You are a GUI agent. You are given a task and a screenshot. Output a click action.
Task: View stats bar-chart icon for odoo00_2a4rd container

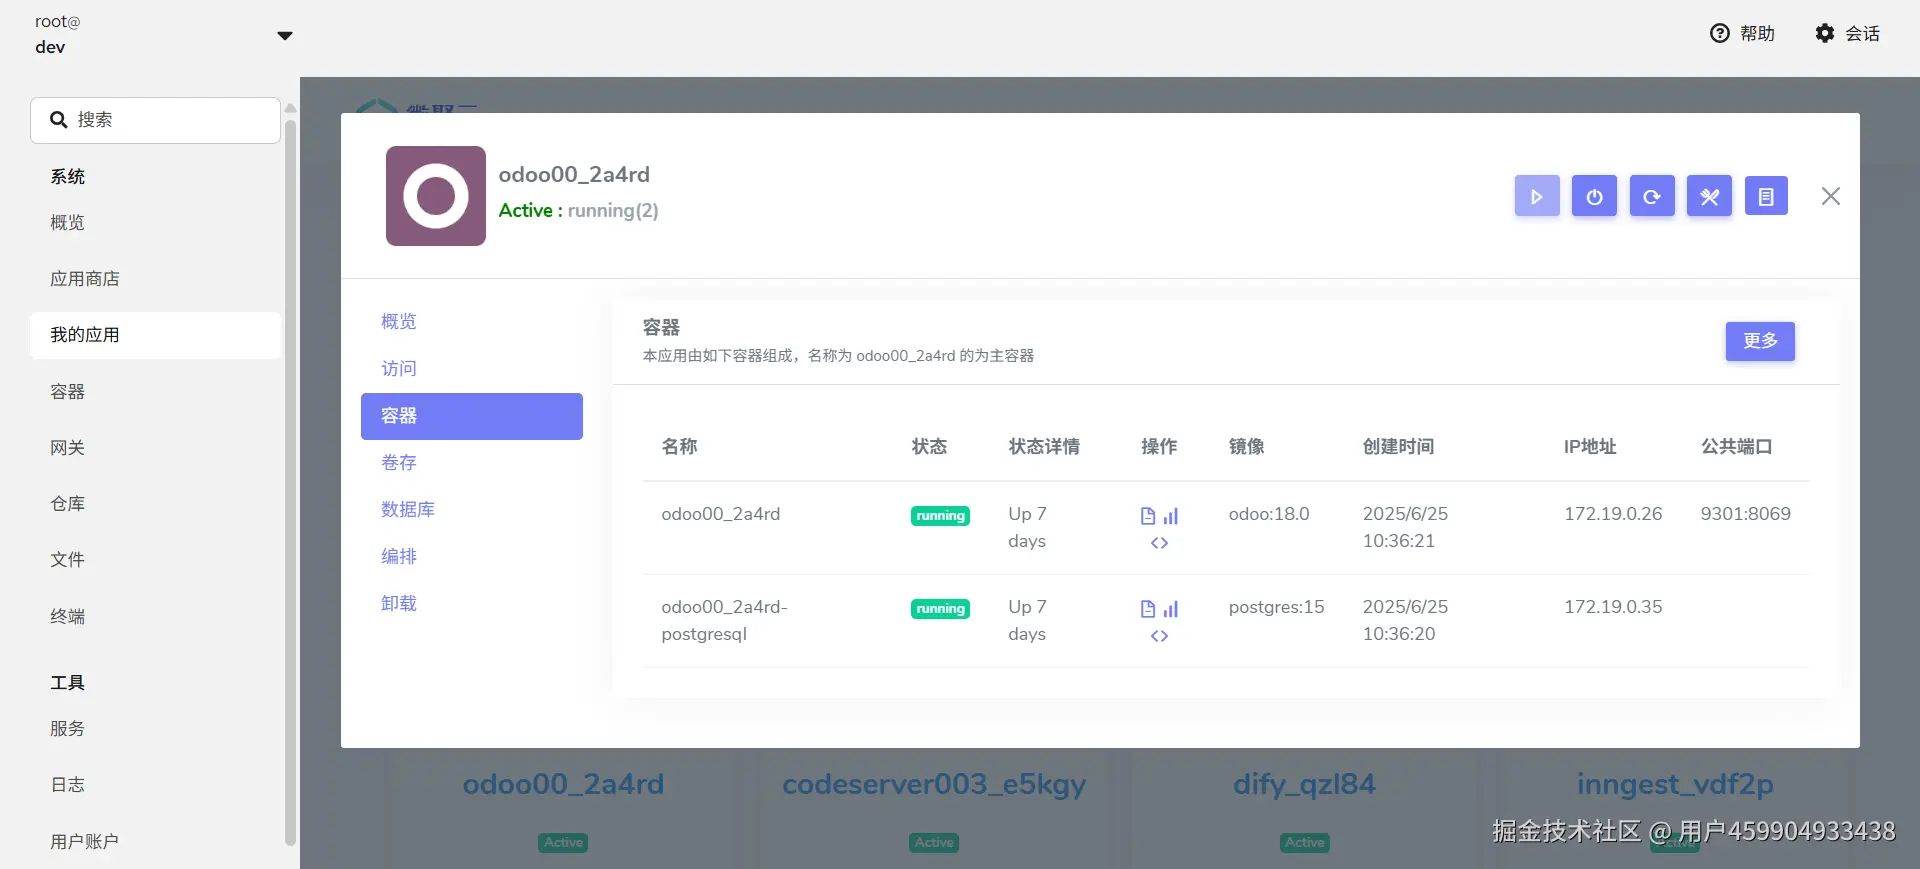pyautogui.click(x=1171, y=516)
